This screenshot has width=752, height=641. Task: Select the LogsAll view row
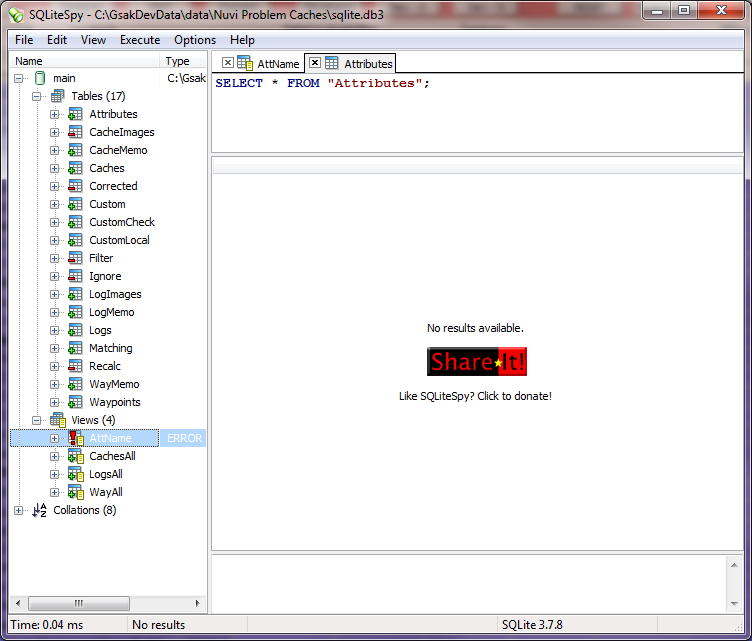click(x=106, y=474)
